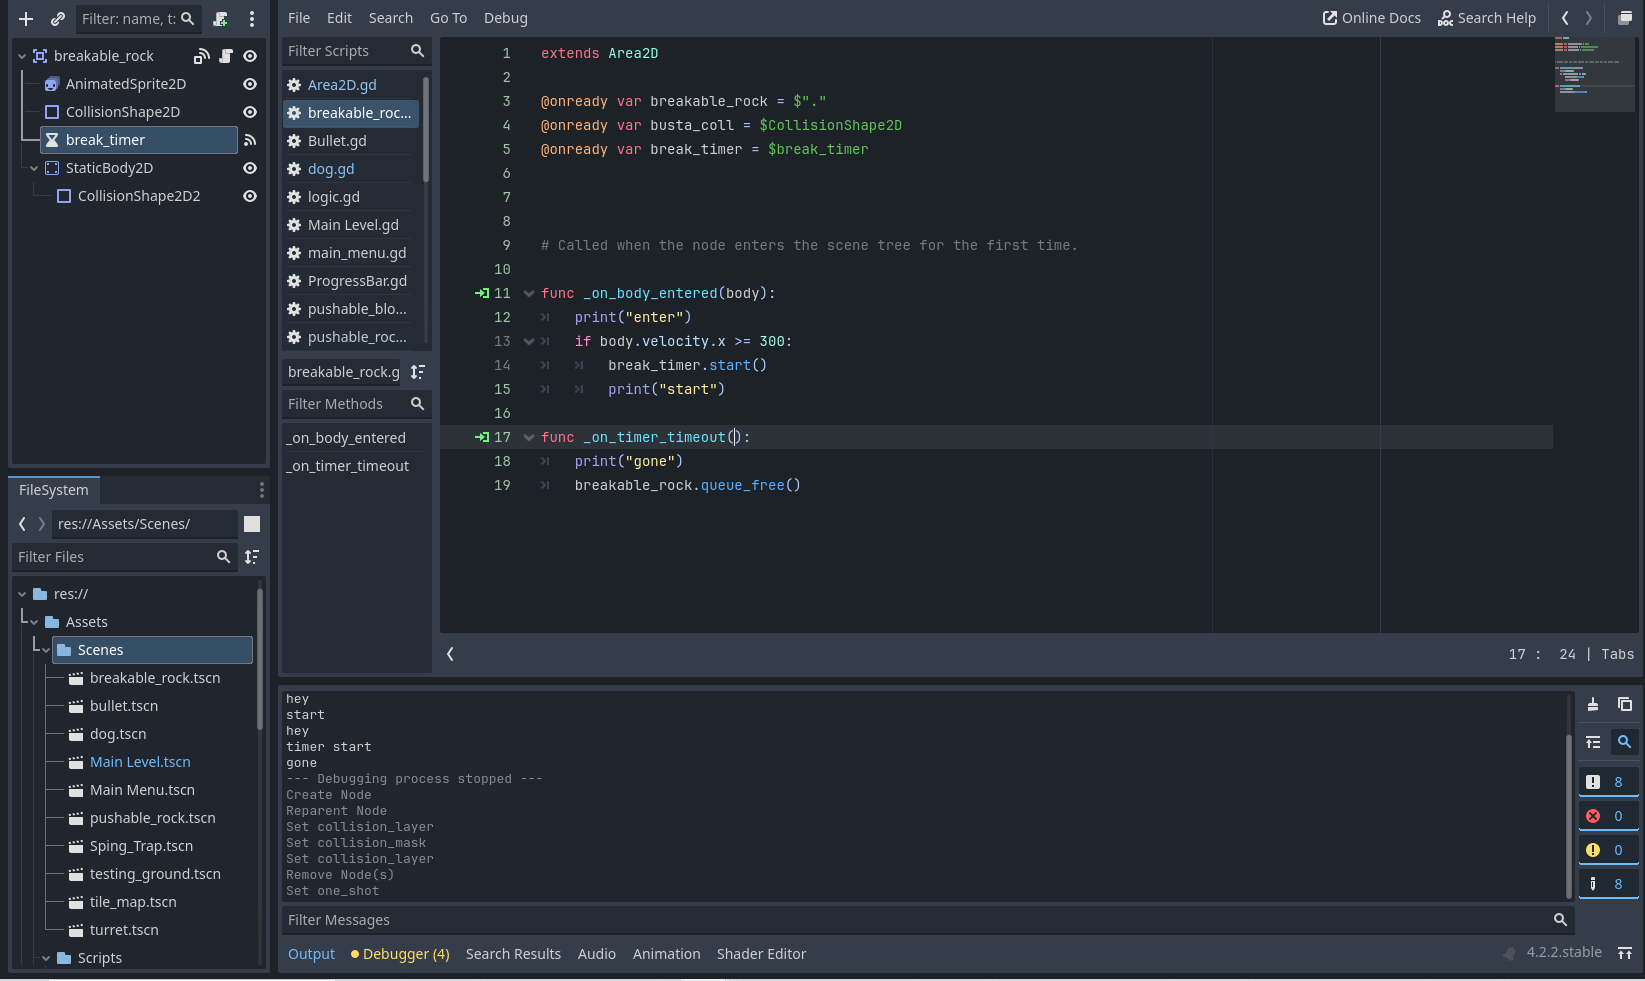Screen dimensions: 1645x981
Task: Add a new node with the plus icon
Action: (x=25, y=18)
